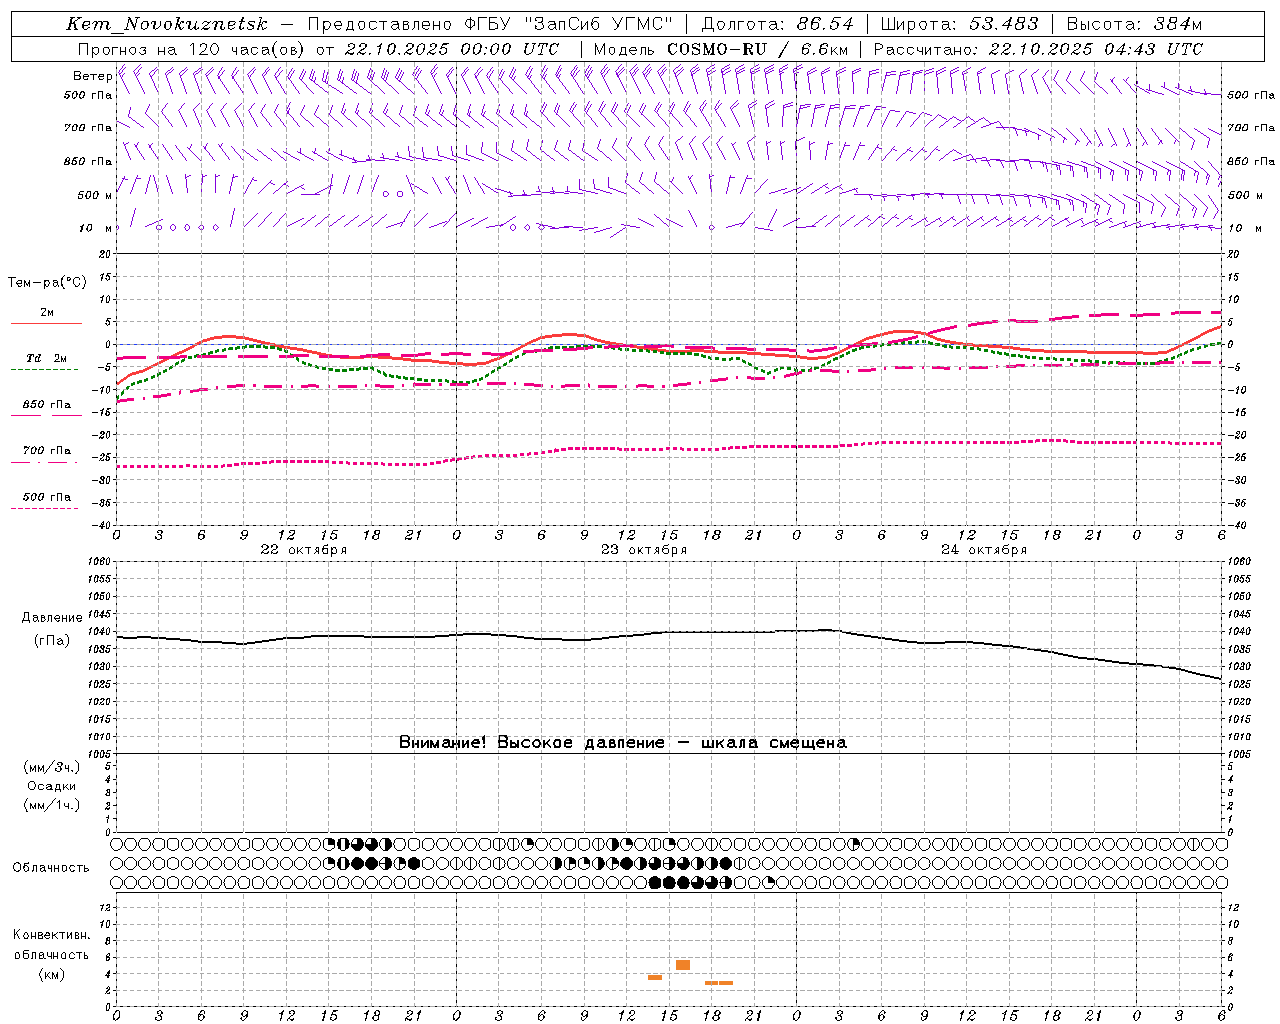
Task: Click the Давление pressure panel label
Action: point(52,618)
